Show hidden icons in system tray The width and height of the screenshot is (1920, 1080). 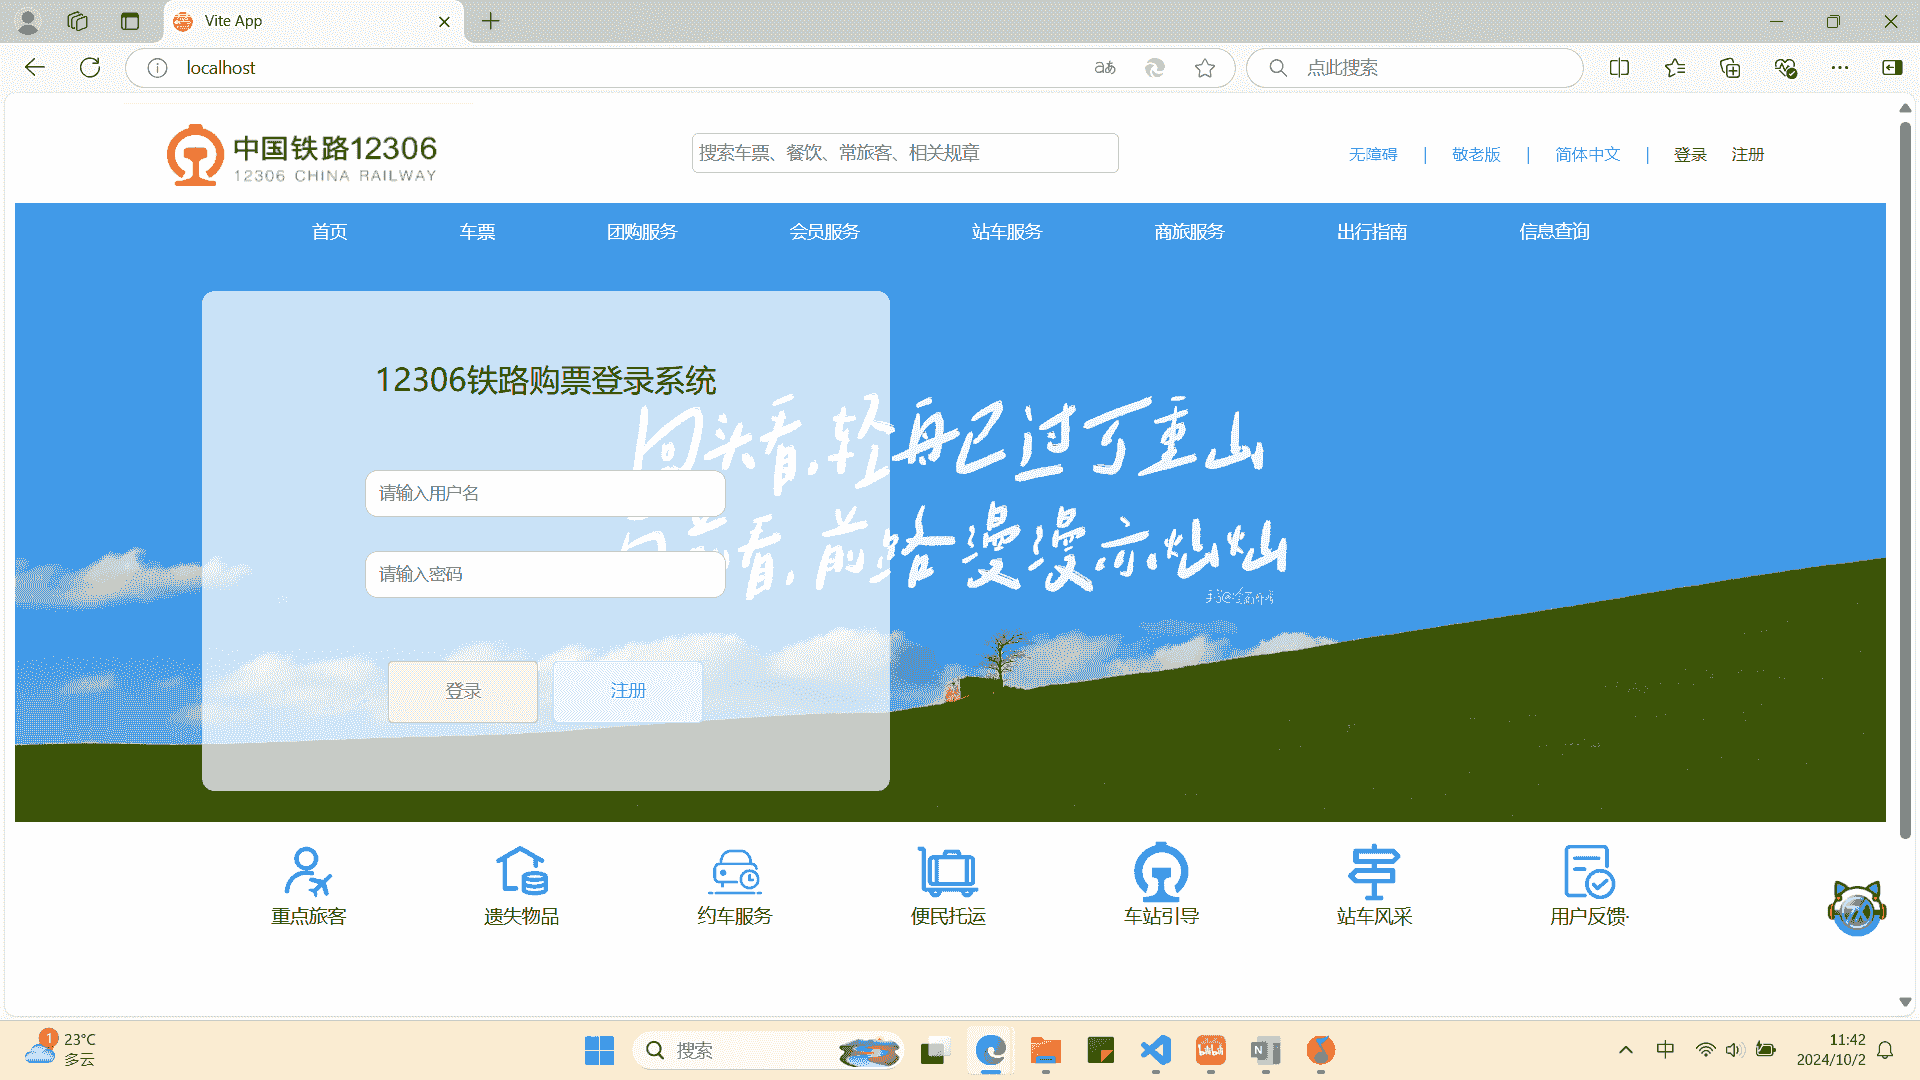pos(1626,1050)
